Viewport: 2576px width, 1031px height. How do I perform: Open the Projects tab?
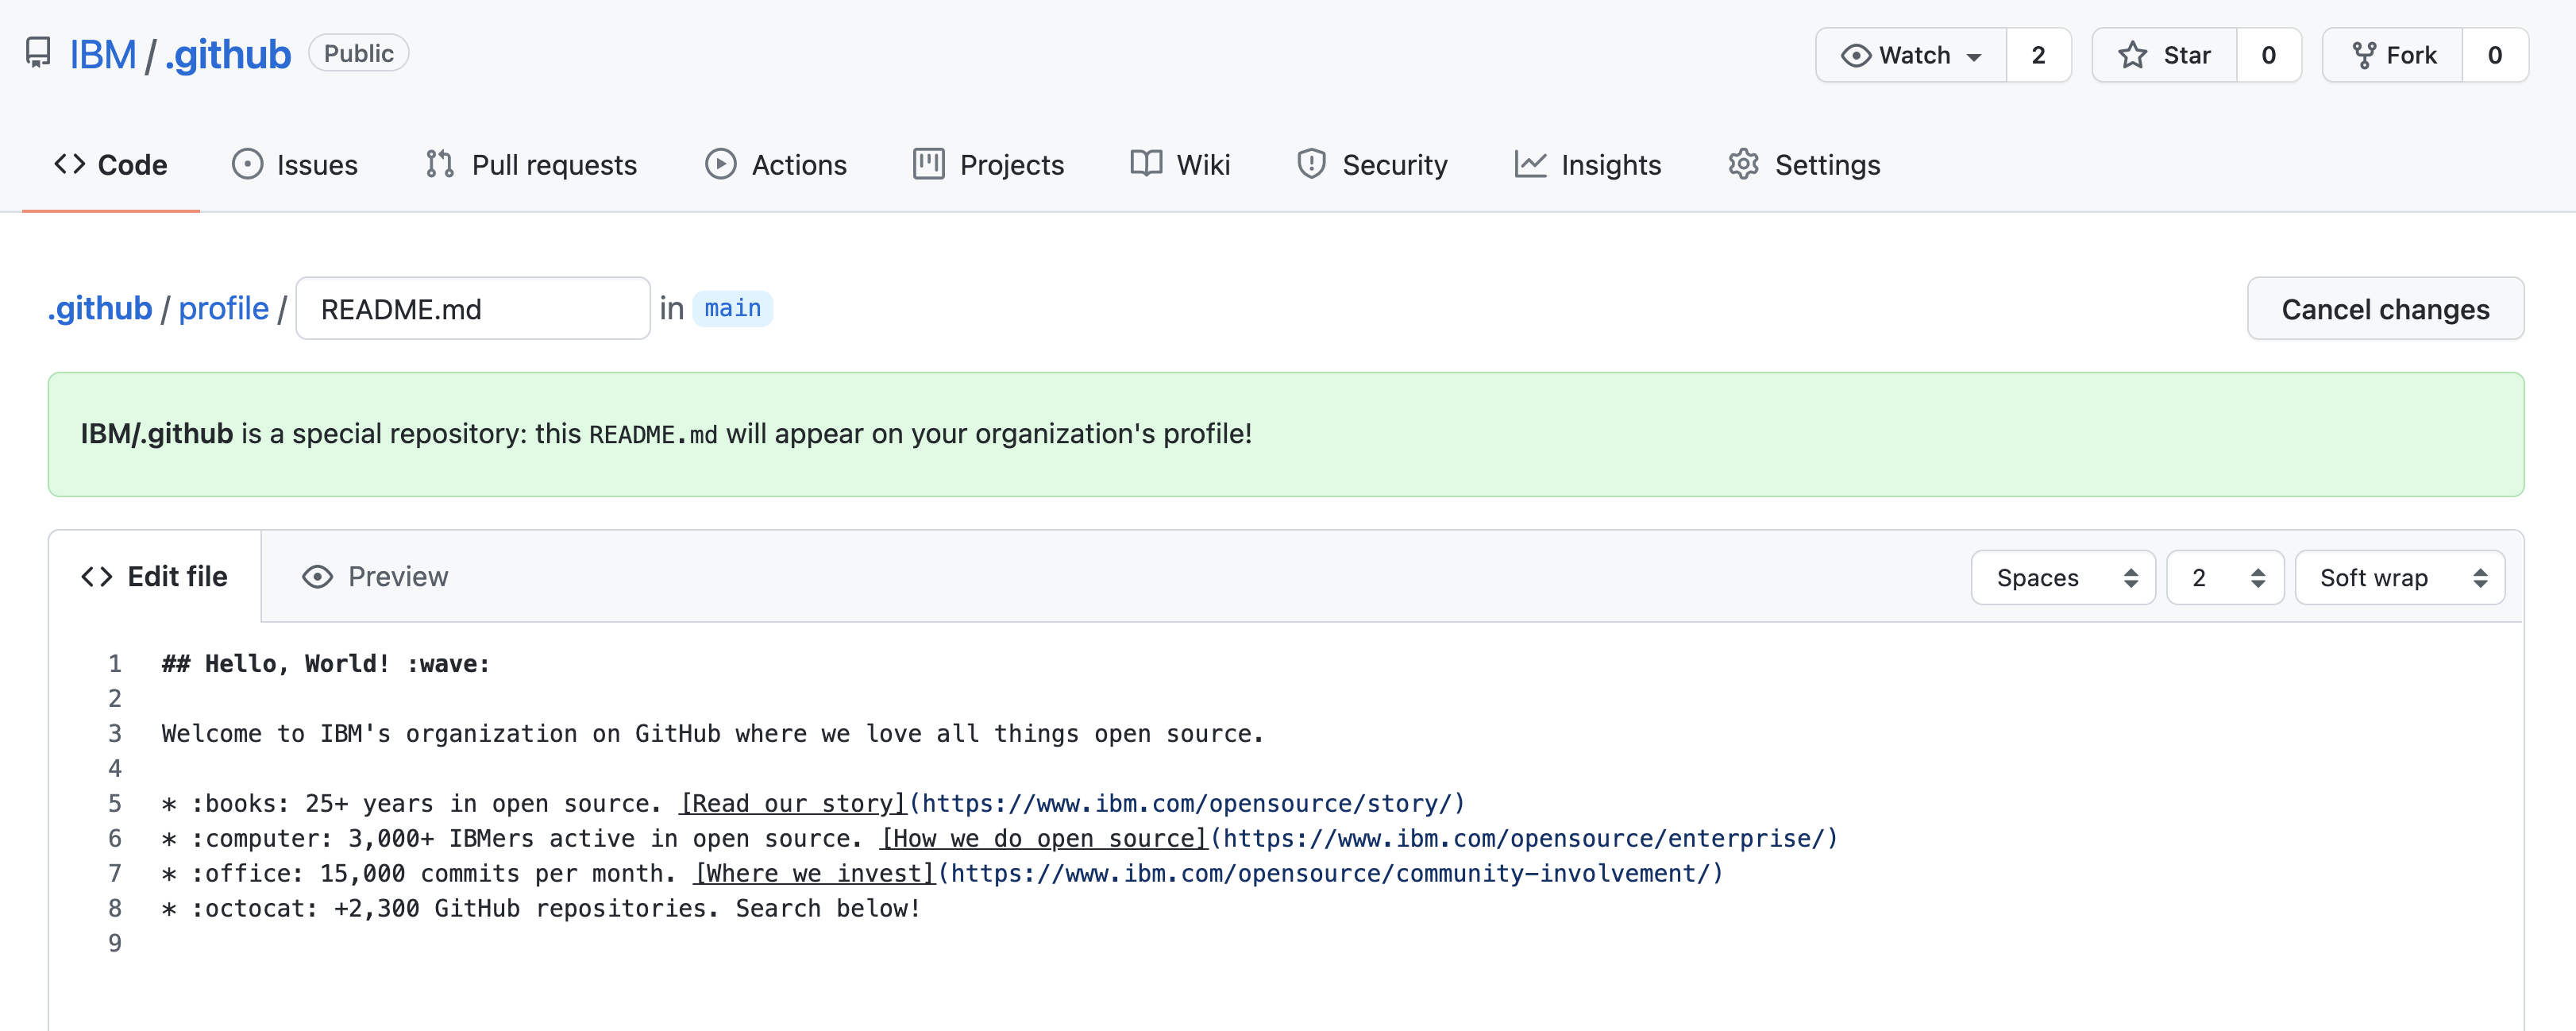tap(988, 164)
